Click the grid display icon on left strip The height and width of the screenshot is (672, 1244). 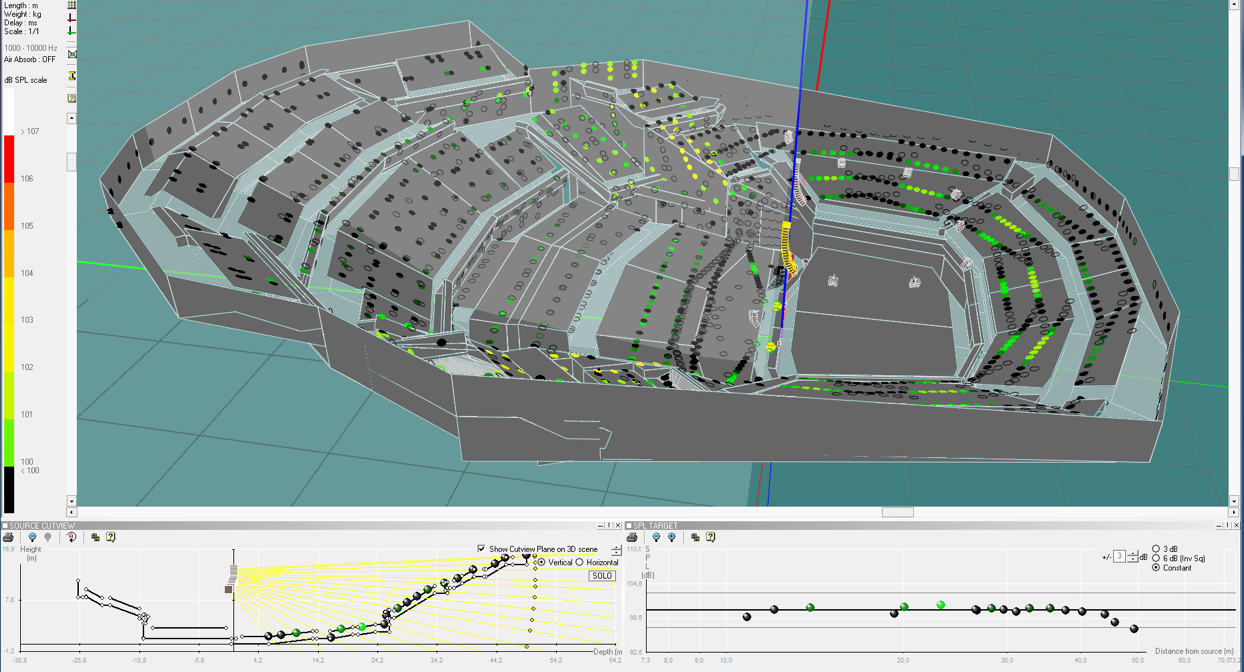click(71, 5)
